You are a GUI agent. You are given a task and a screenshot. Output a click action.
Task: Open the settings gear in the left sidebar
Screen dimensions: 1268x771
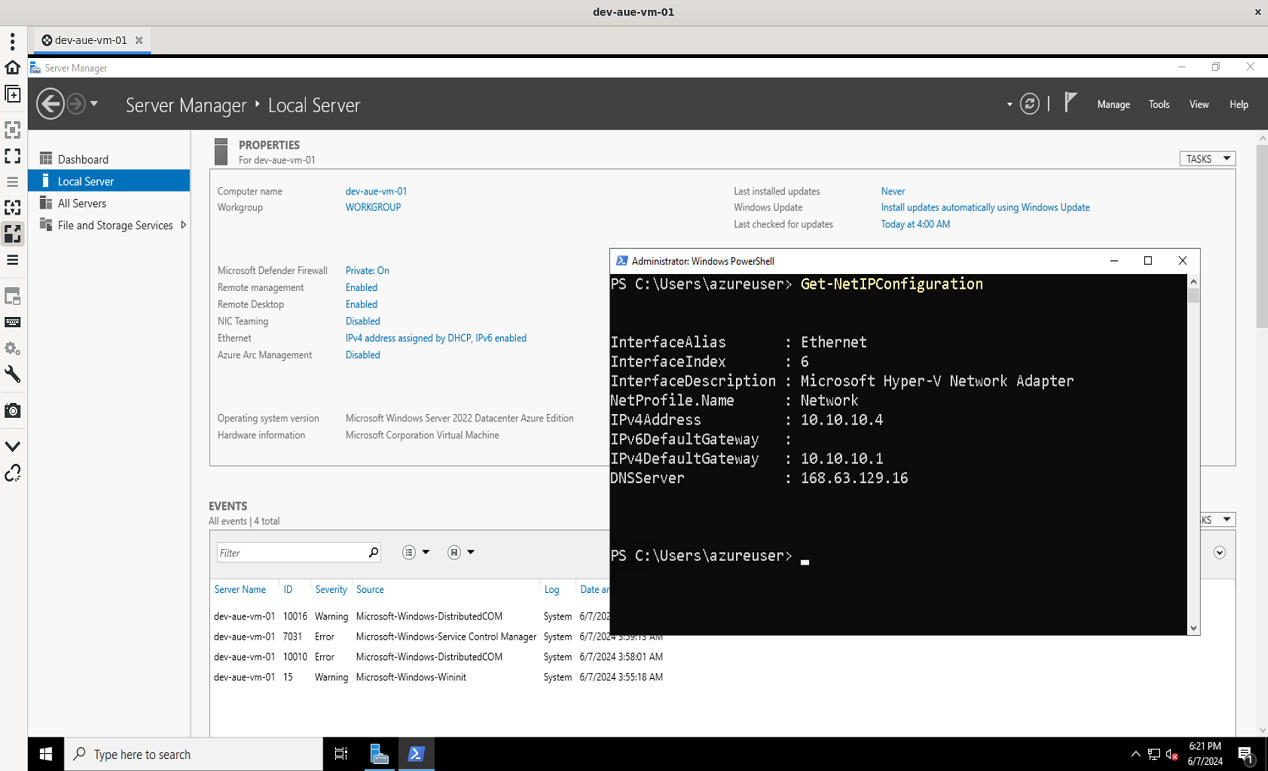tap(13, 348)
